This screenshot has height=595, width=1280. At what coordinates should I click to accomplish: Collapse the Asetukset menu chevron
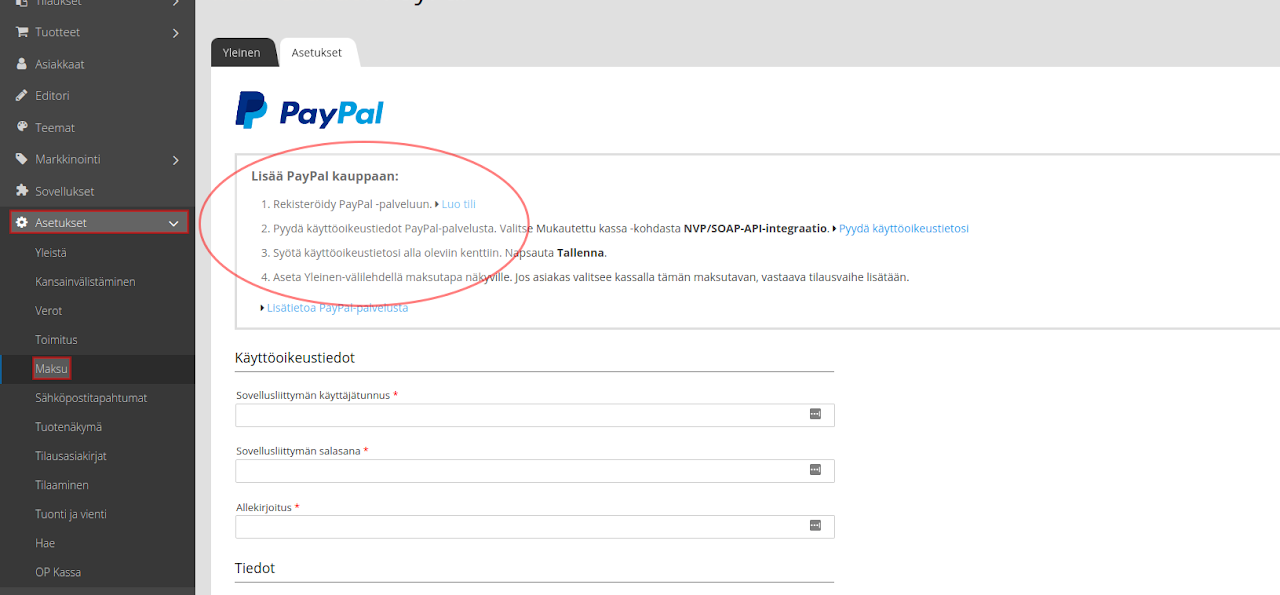point(174,223)
